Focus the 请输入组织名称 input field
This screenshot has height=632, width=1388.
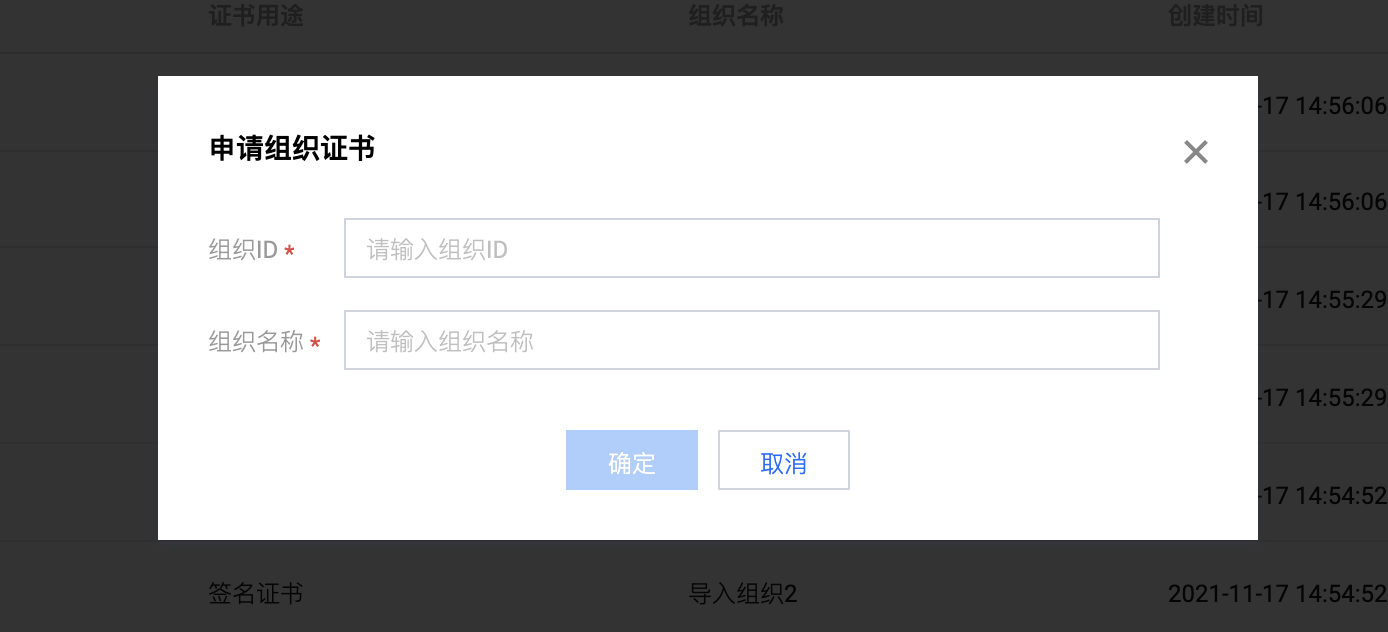(x=751, y=340)
